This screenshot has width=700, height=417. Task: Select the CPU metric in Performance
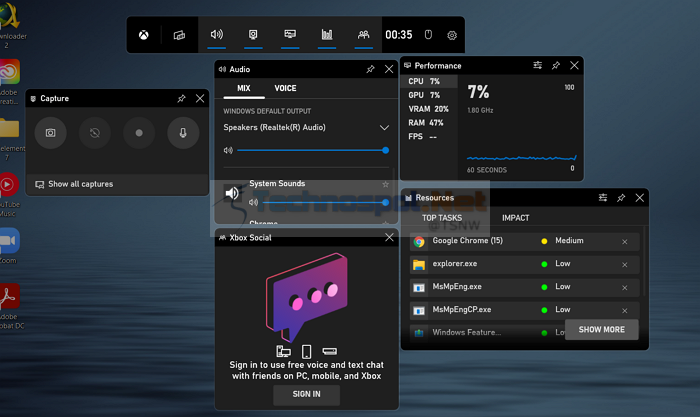pos(429,81)
